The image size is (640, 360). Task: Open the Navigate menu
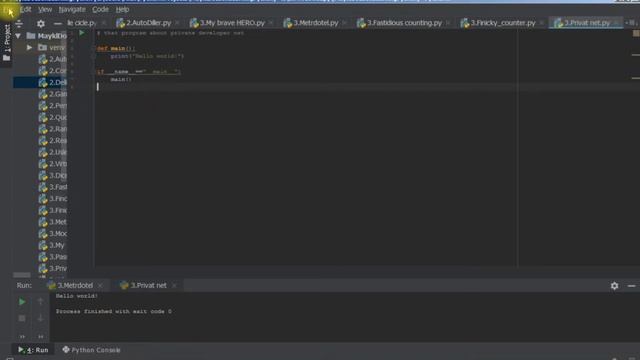(72, 9)
